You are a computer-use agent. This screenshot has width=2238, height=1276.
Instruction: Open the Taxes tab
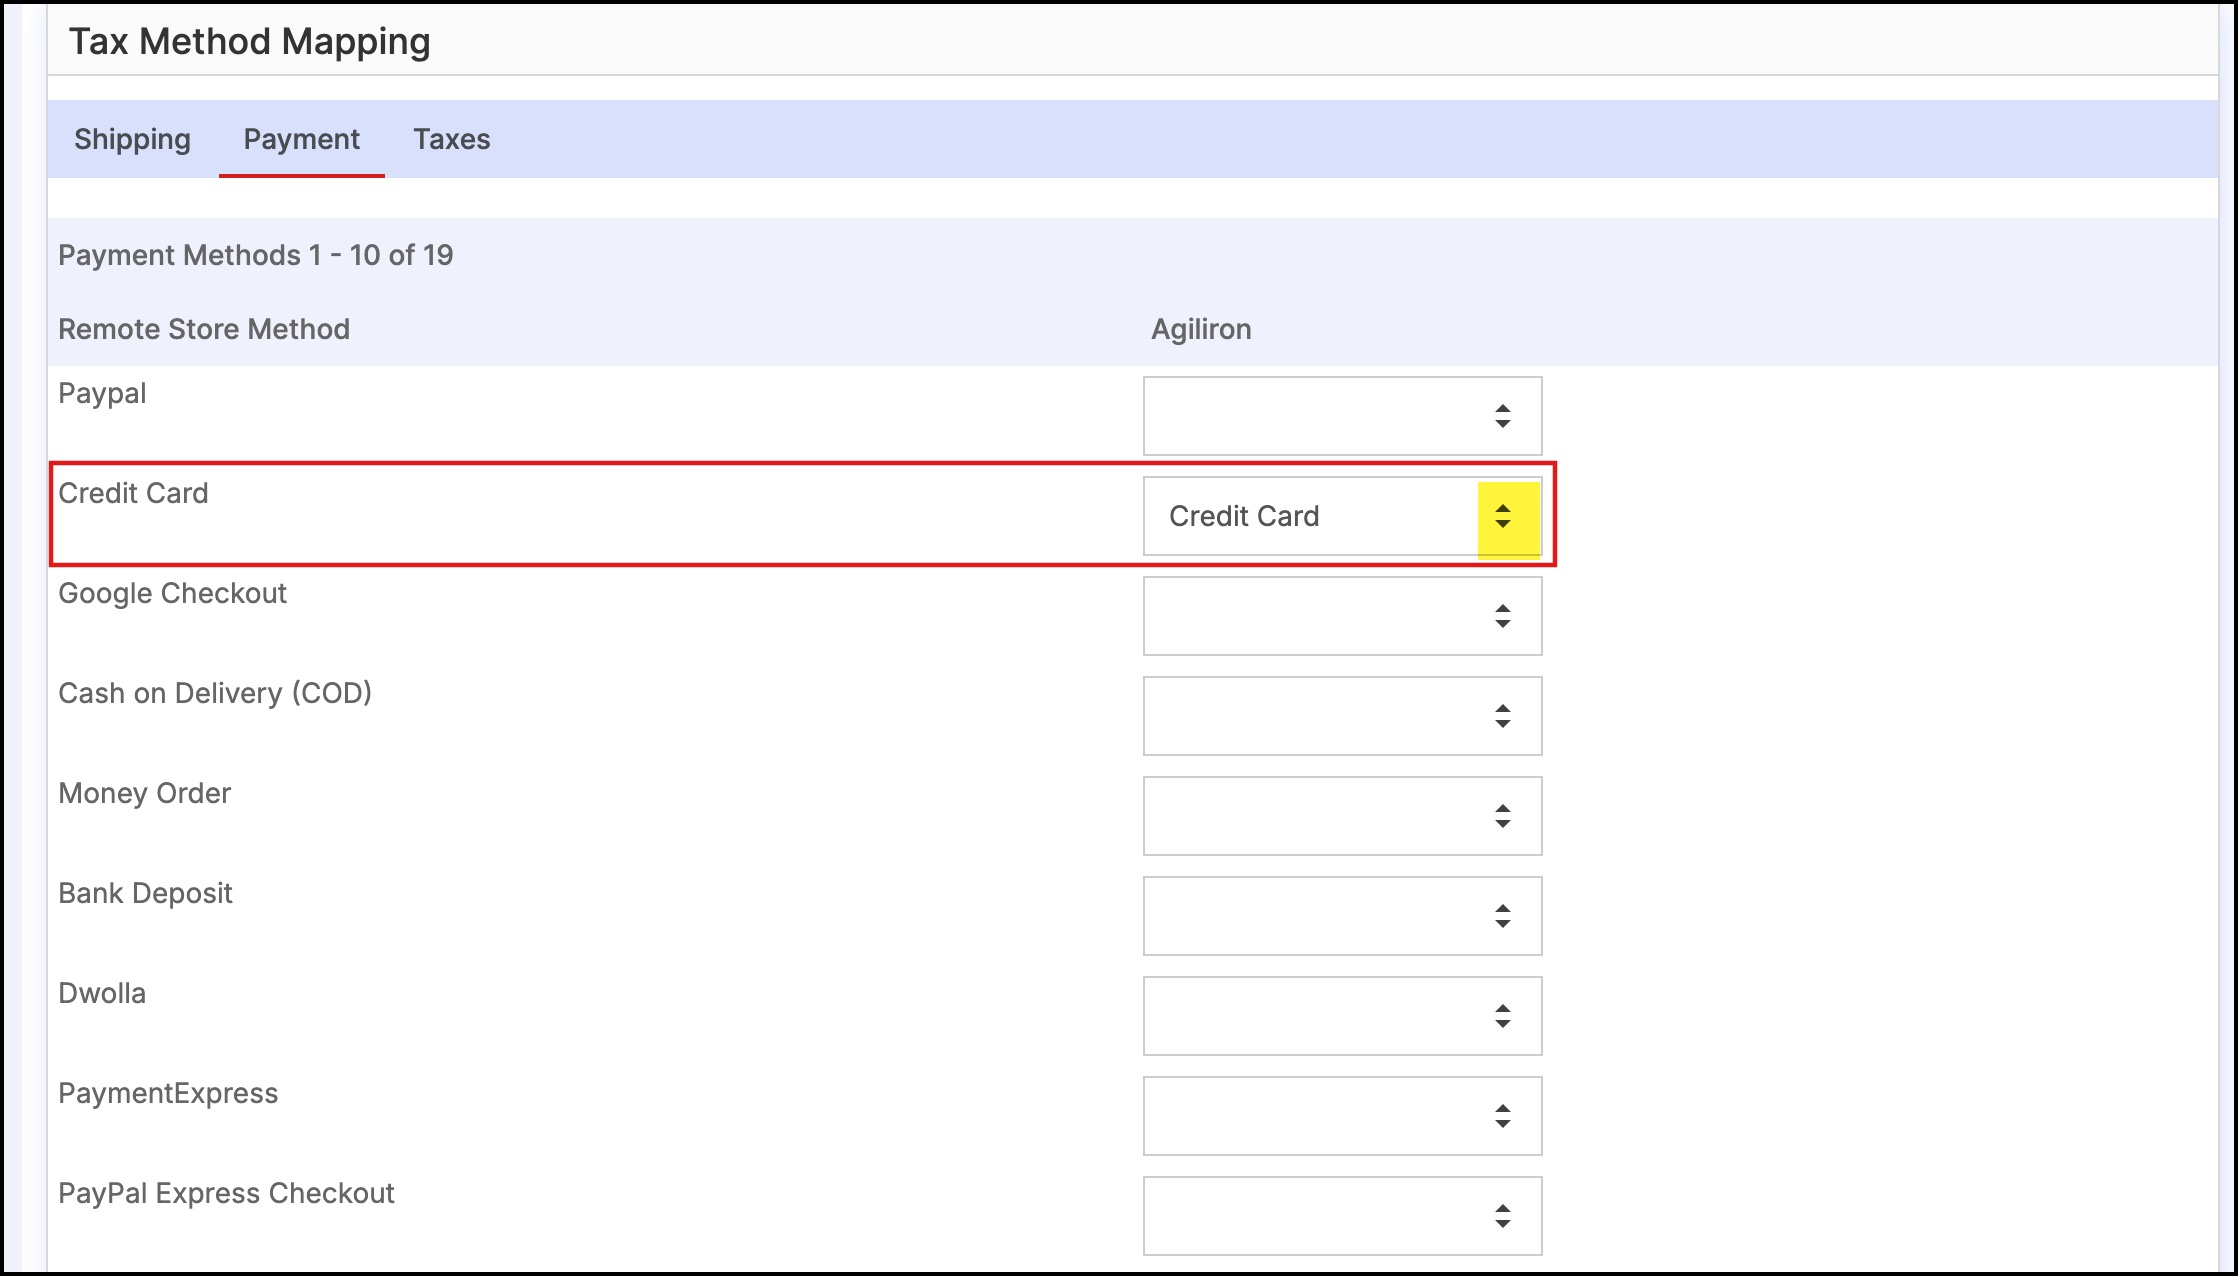[x=452, y=139]
